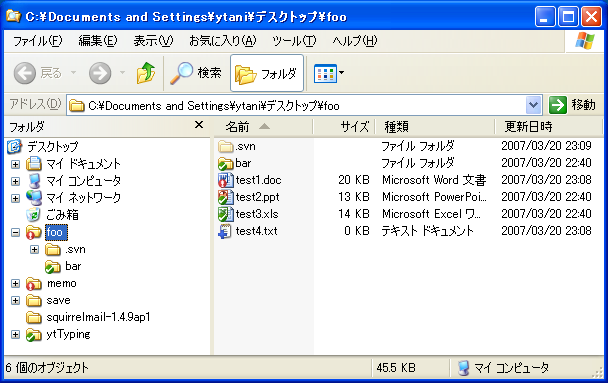This screenshot has height=383, width=608.
Task: Click the Microsoft Word 文書 type cell
Action: click(434, 180)
